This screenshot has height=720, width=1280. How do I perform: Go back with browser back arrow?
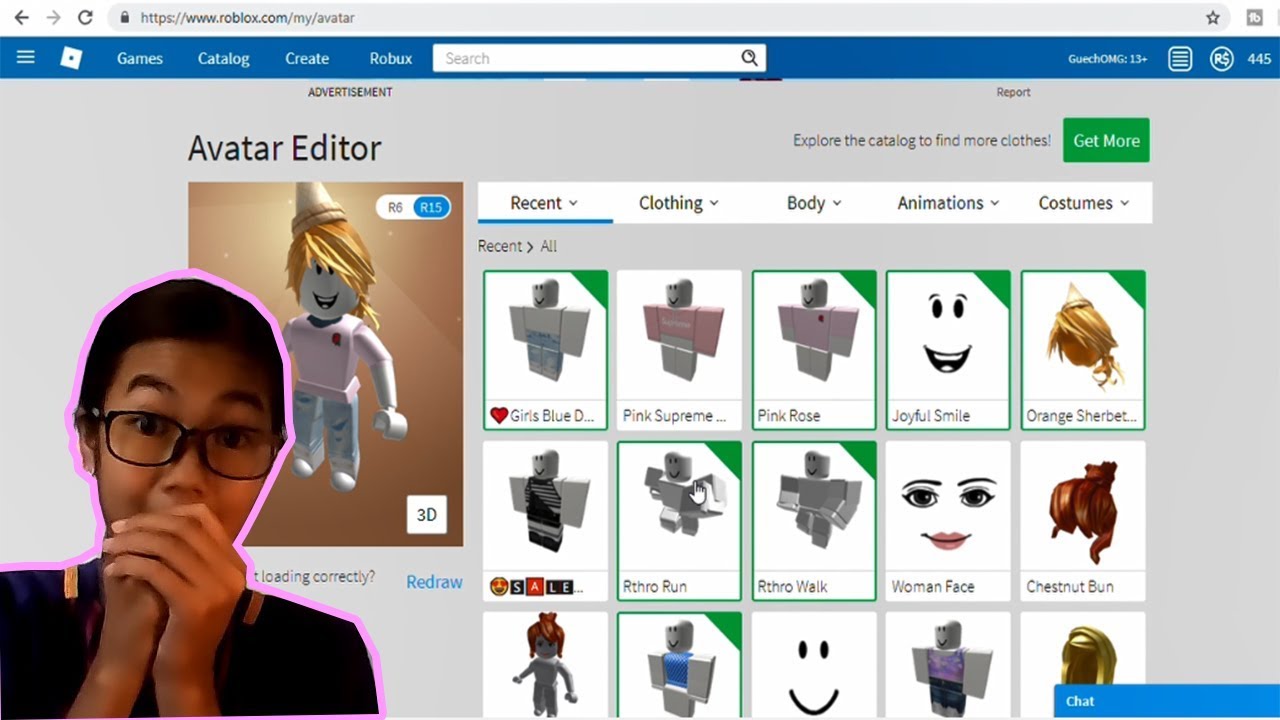pos(21,17)
